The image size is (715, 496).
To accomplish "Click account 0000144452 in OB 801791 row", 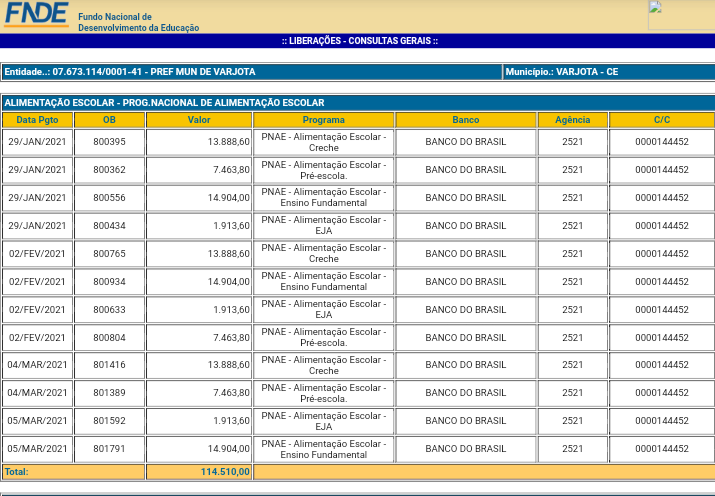I will 662,449.
